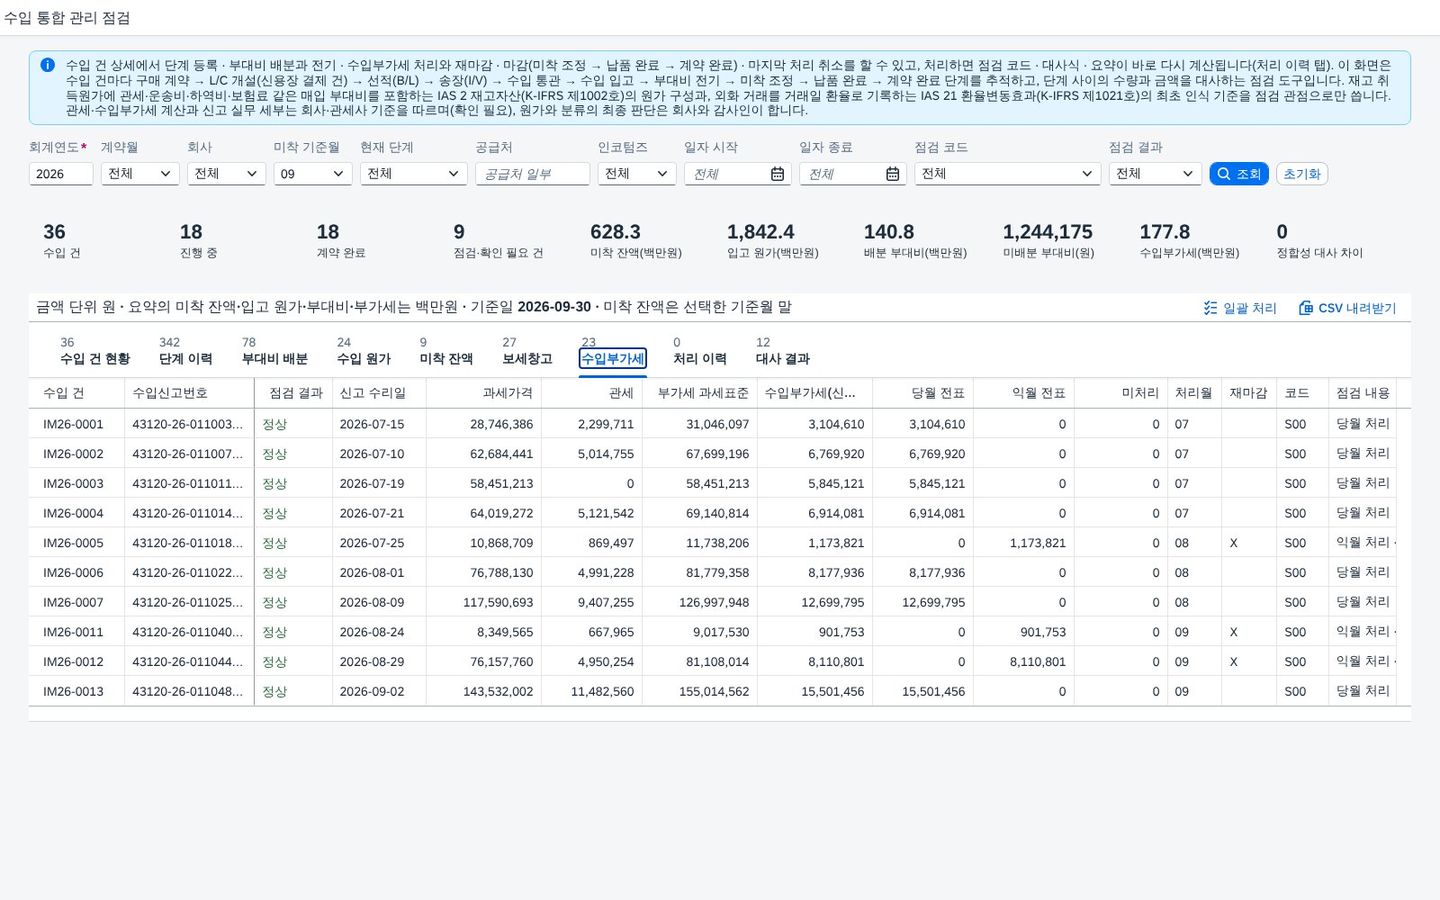The height and width of the screenshot is (900, 1440).
Task: Open the 처리 이력 tab
Action: click(x=700, y=351)
